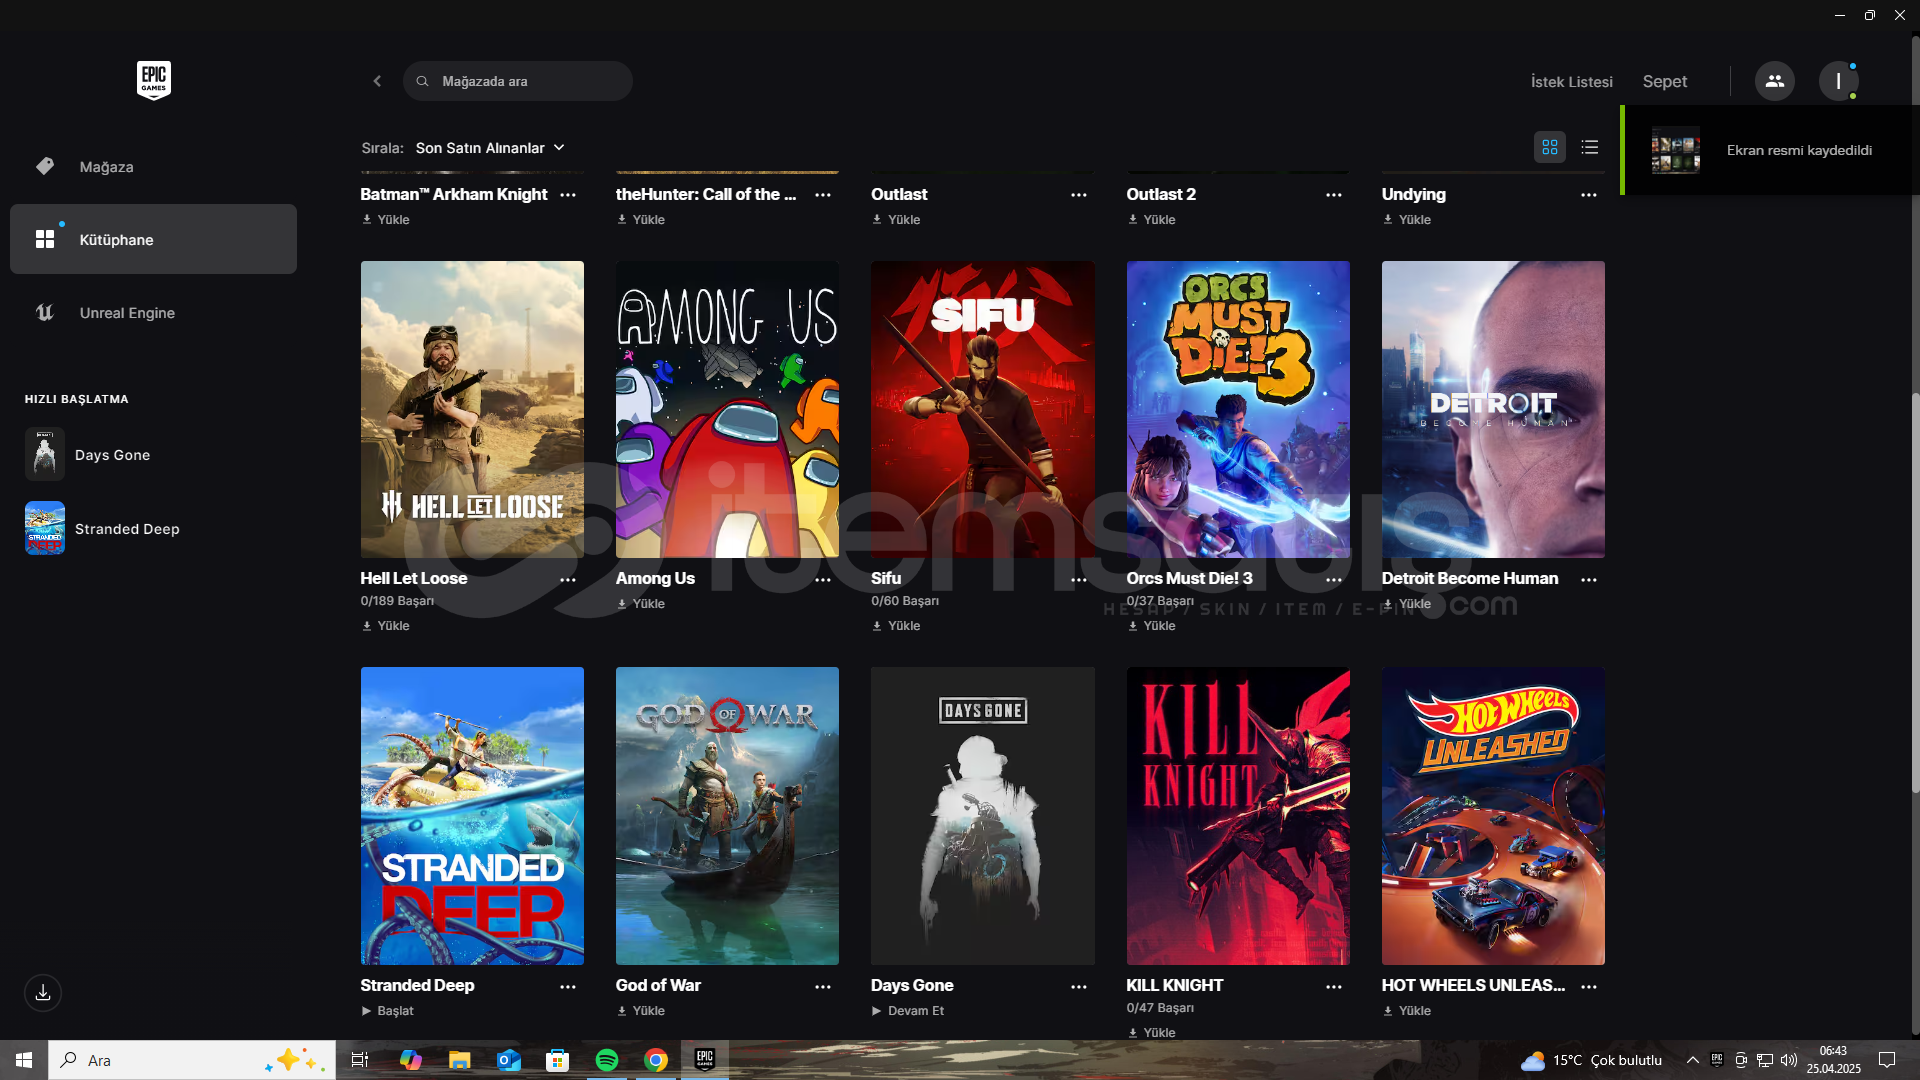Viewport: 1920px width, 1080px height.
Task: Click the Windows taskbar Ara search box
Action: (192, 1060)
